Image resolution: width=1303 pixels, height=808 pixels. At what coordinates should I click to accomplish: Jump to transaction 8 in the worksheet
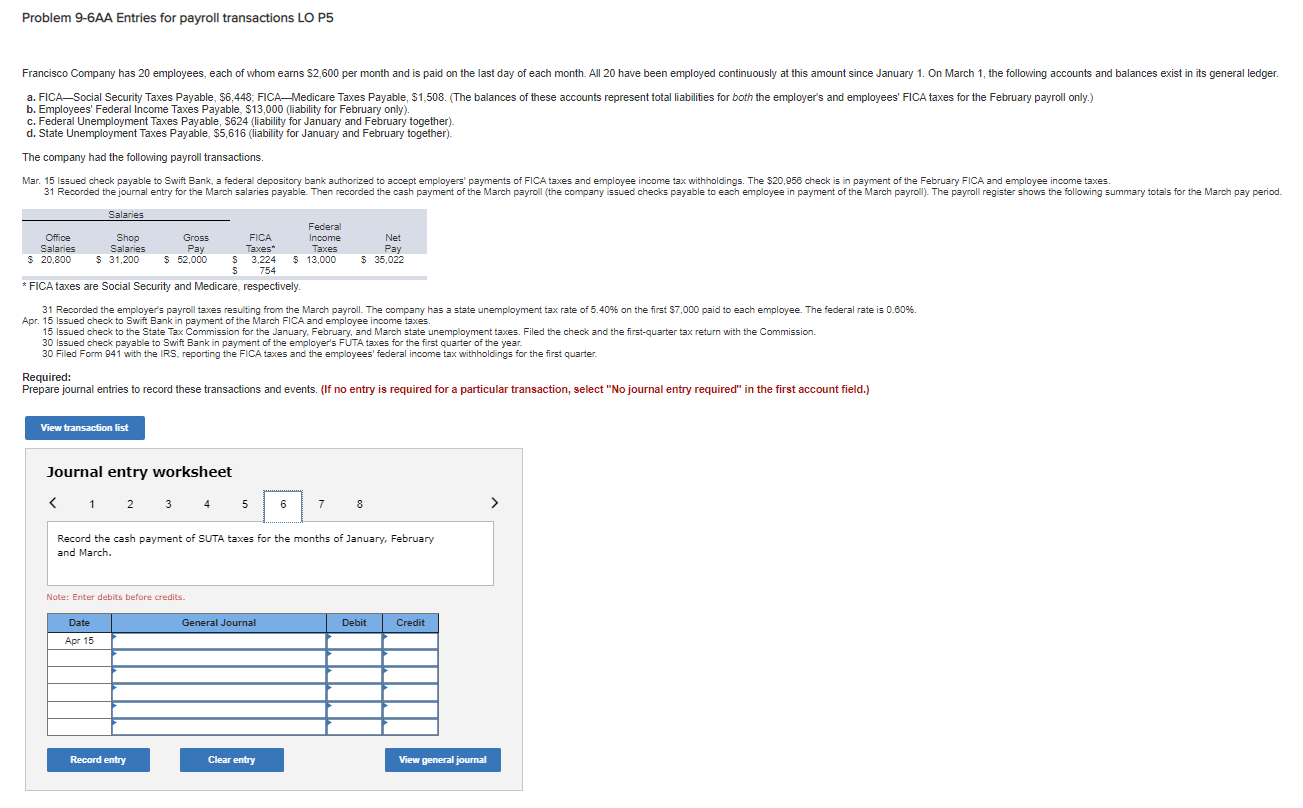[359, 504]
